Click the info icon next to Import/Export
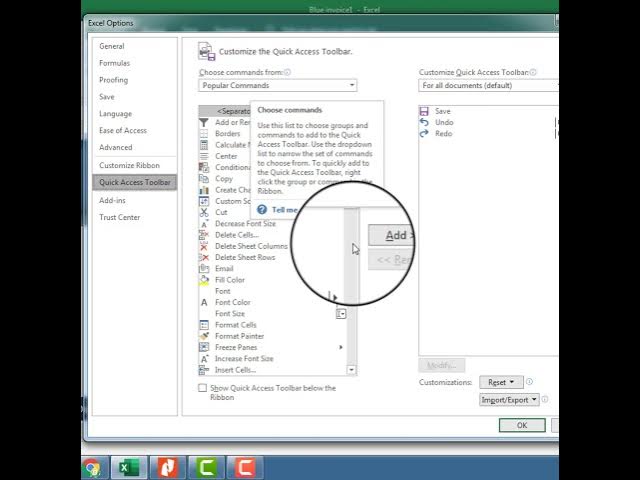The width and height of the screenshot is (640, 480). (544, 399)
